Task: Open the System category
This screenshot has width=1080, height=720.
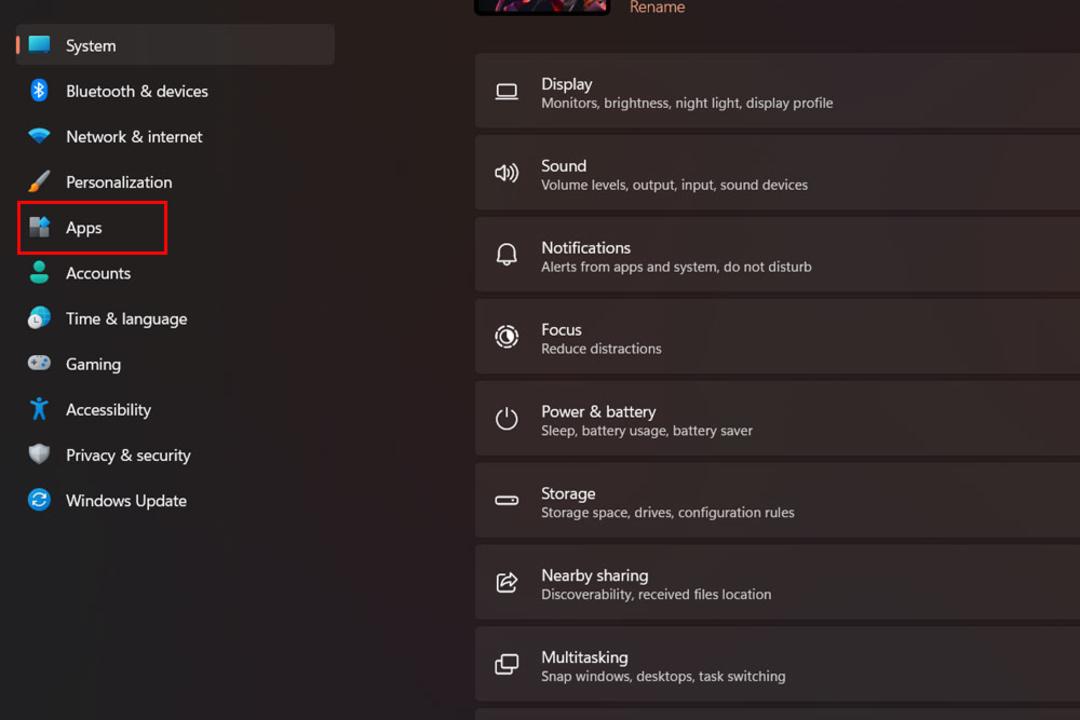Action: (x=176, y=45)
